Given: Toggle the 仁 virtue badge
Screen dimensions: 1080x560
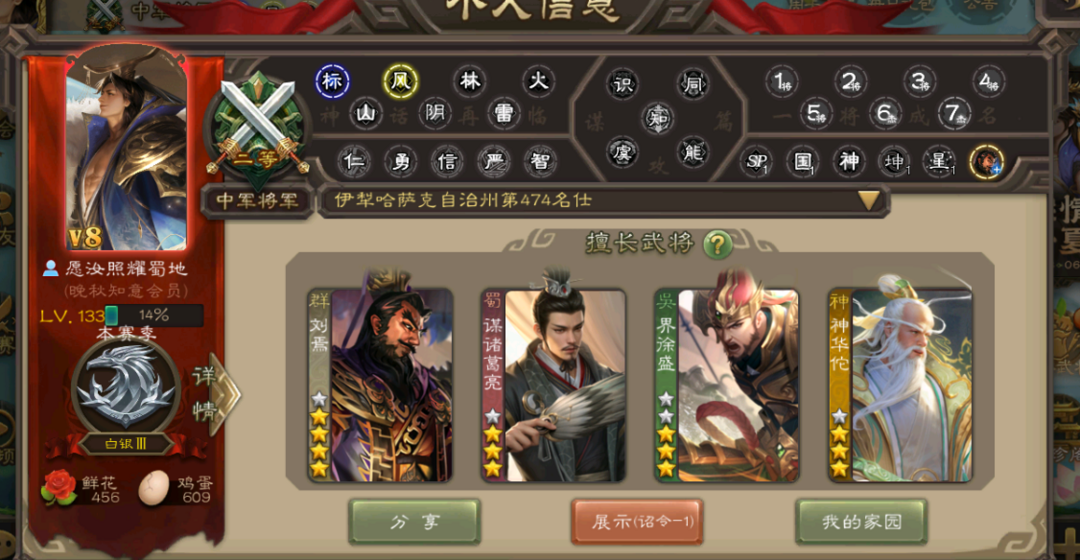Looking at the screenshot, I should click(x=355, y=161).
